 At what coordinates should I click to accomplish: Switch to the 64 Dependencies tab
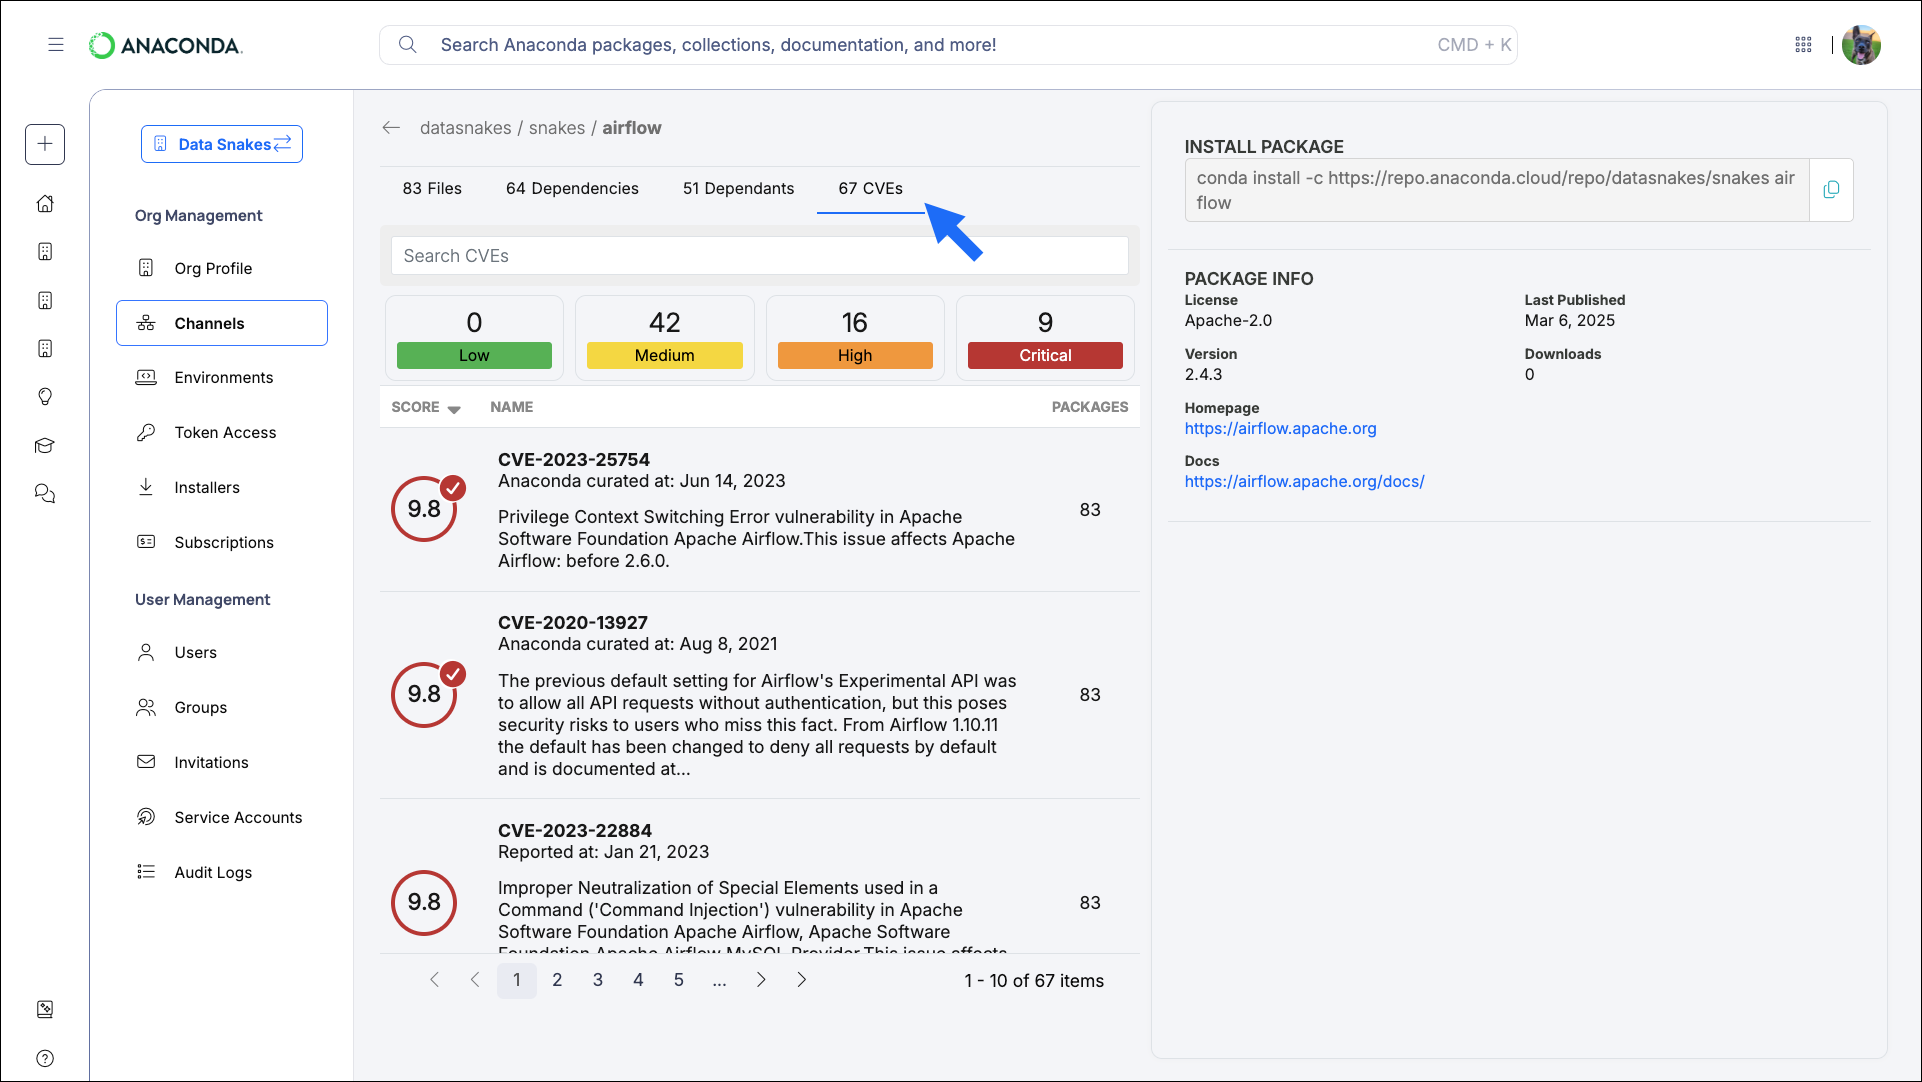point(573,188)
